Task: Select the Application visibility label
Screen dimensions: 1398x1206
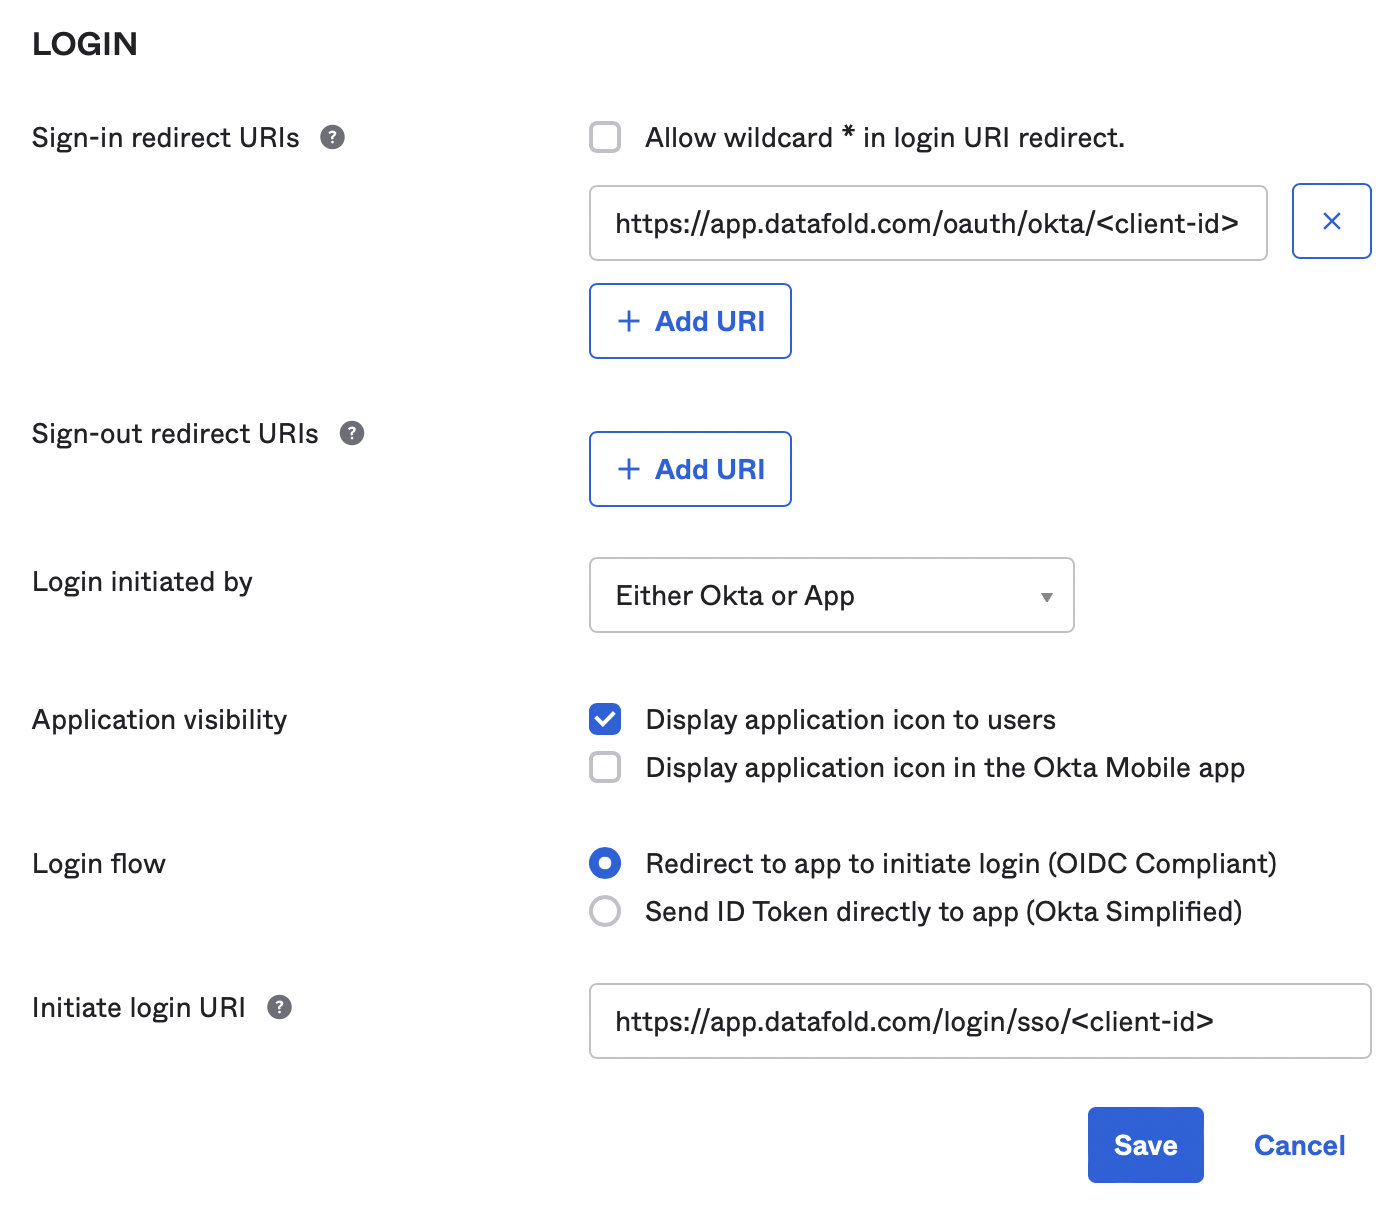Action: pos(160,720)
